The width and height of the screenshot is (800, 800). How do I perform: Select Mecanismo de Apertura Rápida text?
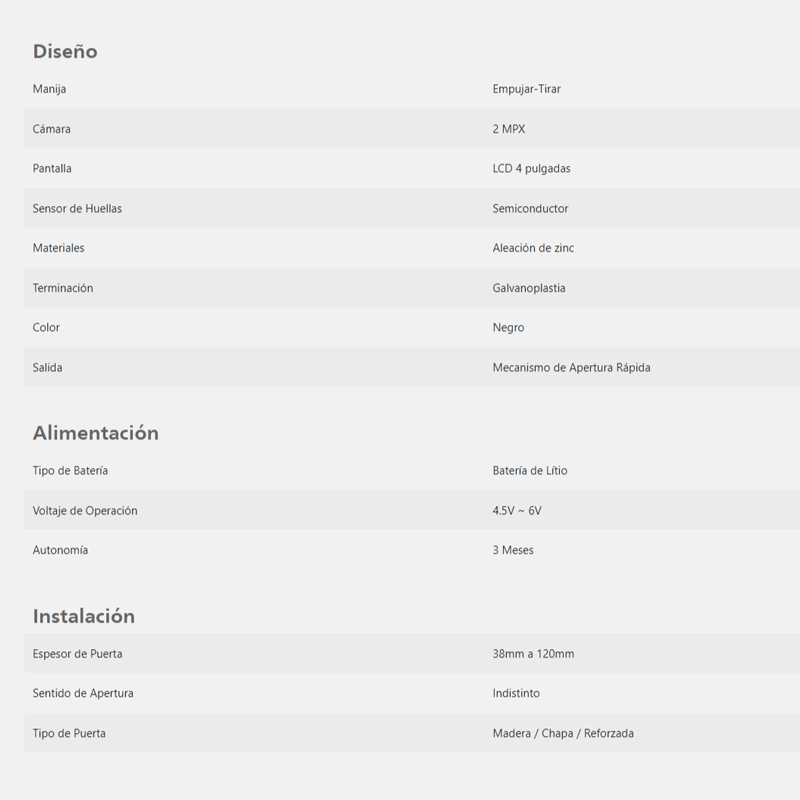(x=571, y=367)
